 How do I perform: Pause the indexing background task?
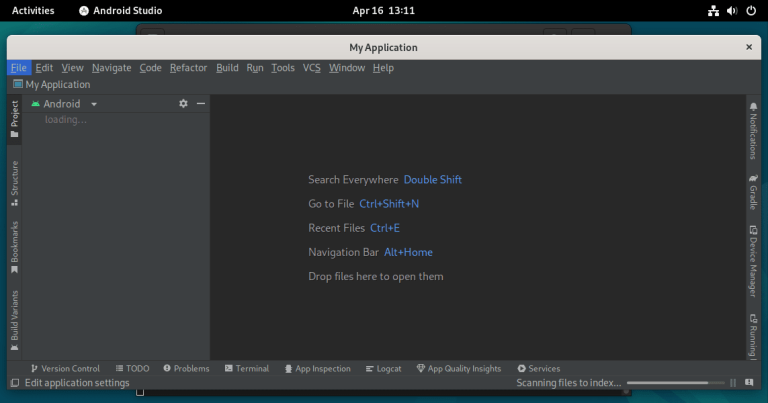click(x=733, y=383)
